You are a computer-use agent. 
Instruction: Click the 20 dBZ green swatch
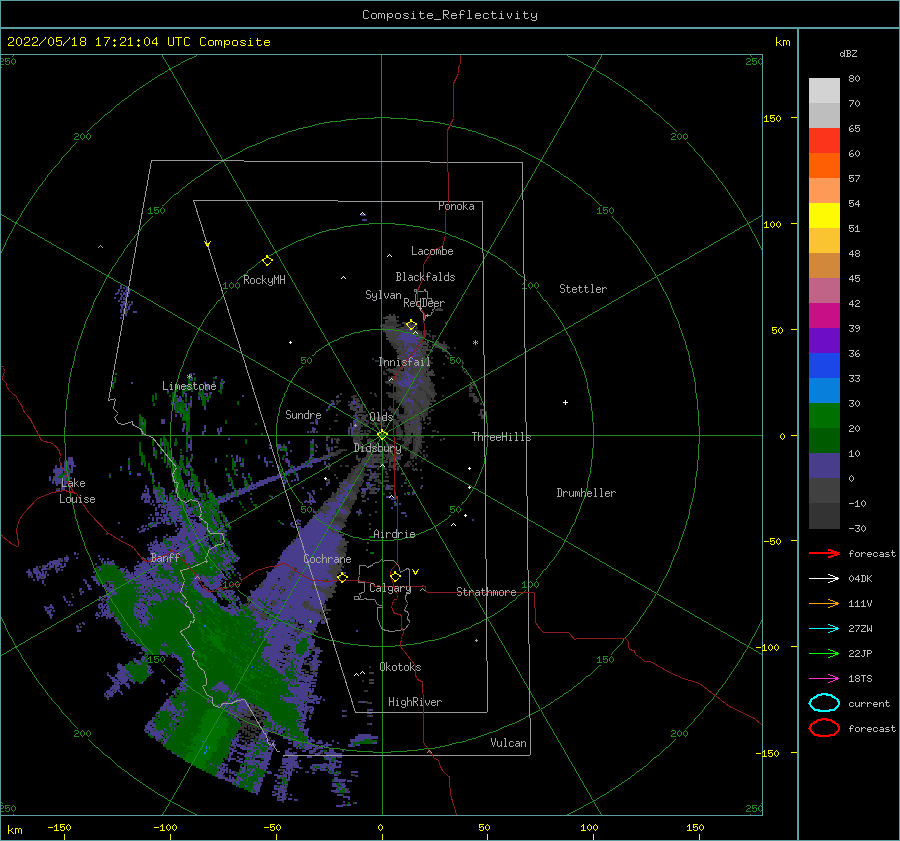[x=824, y=440]
